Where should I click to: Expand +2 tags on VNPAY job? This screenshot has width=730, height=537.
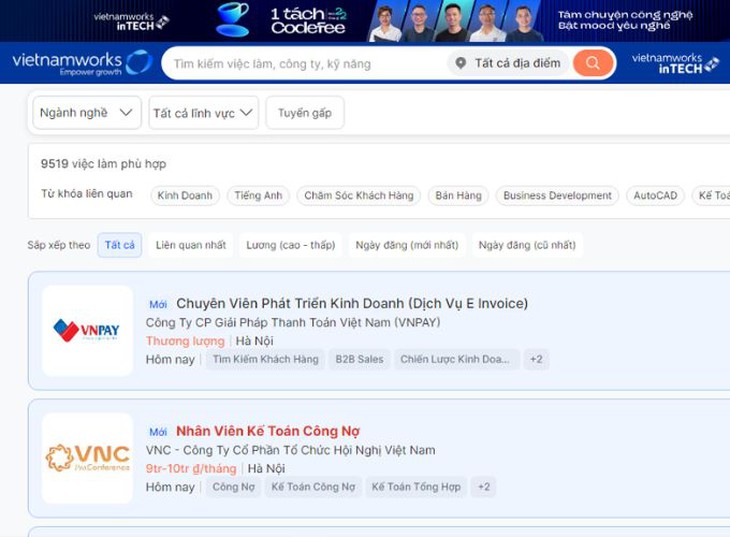(x=536, y=359)
